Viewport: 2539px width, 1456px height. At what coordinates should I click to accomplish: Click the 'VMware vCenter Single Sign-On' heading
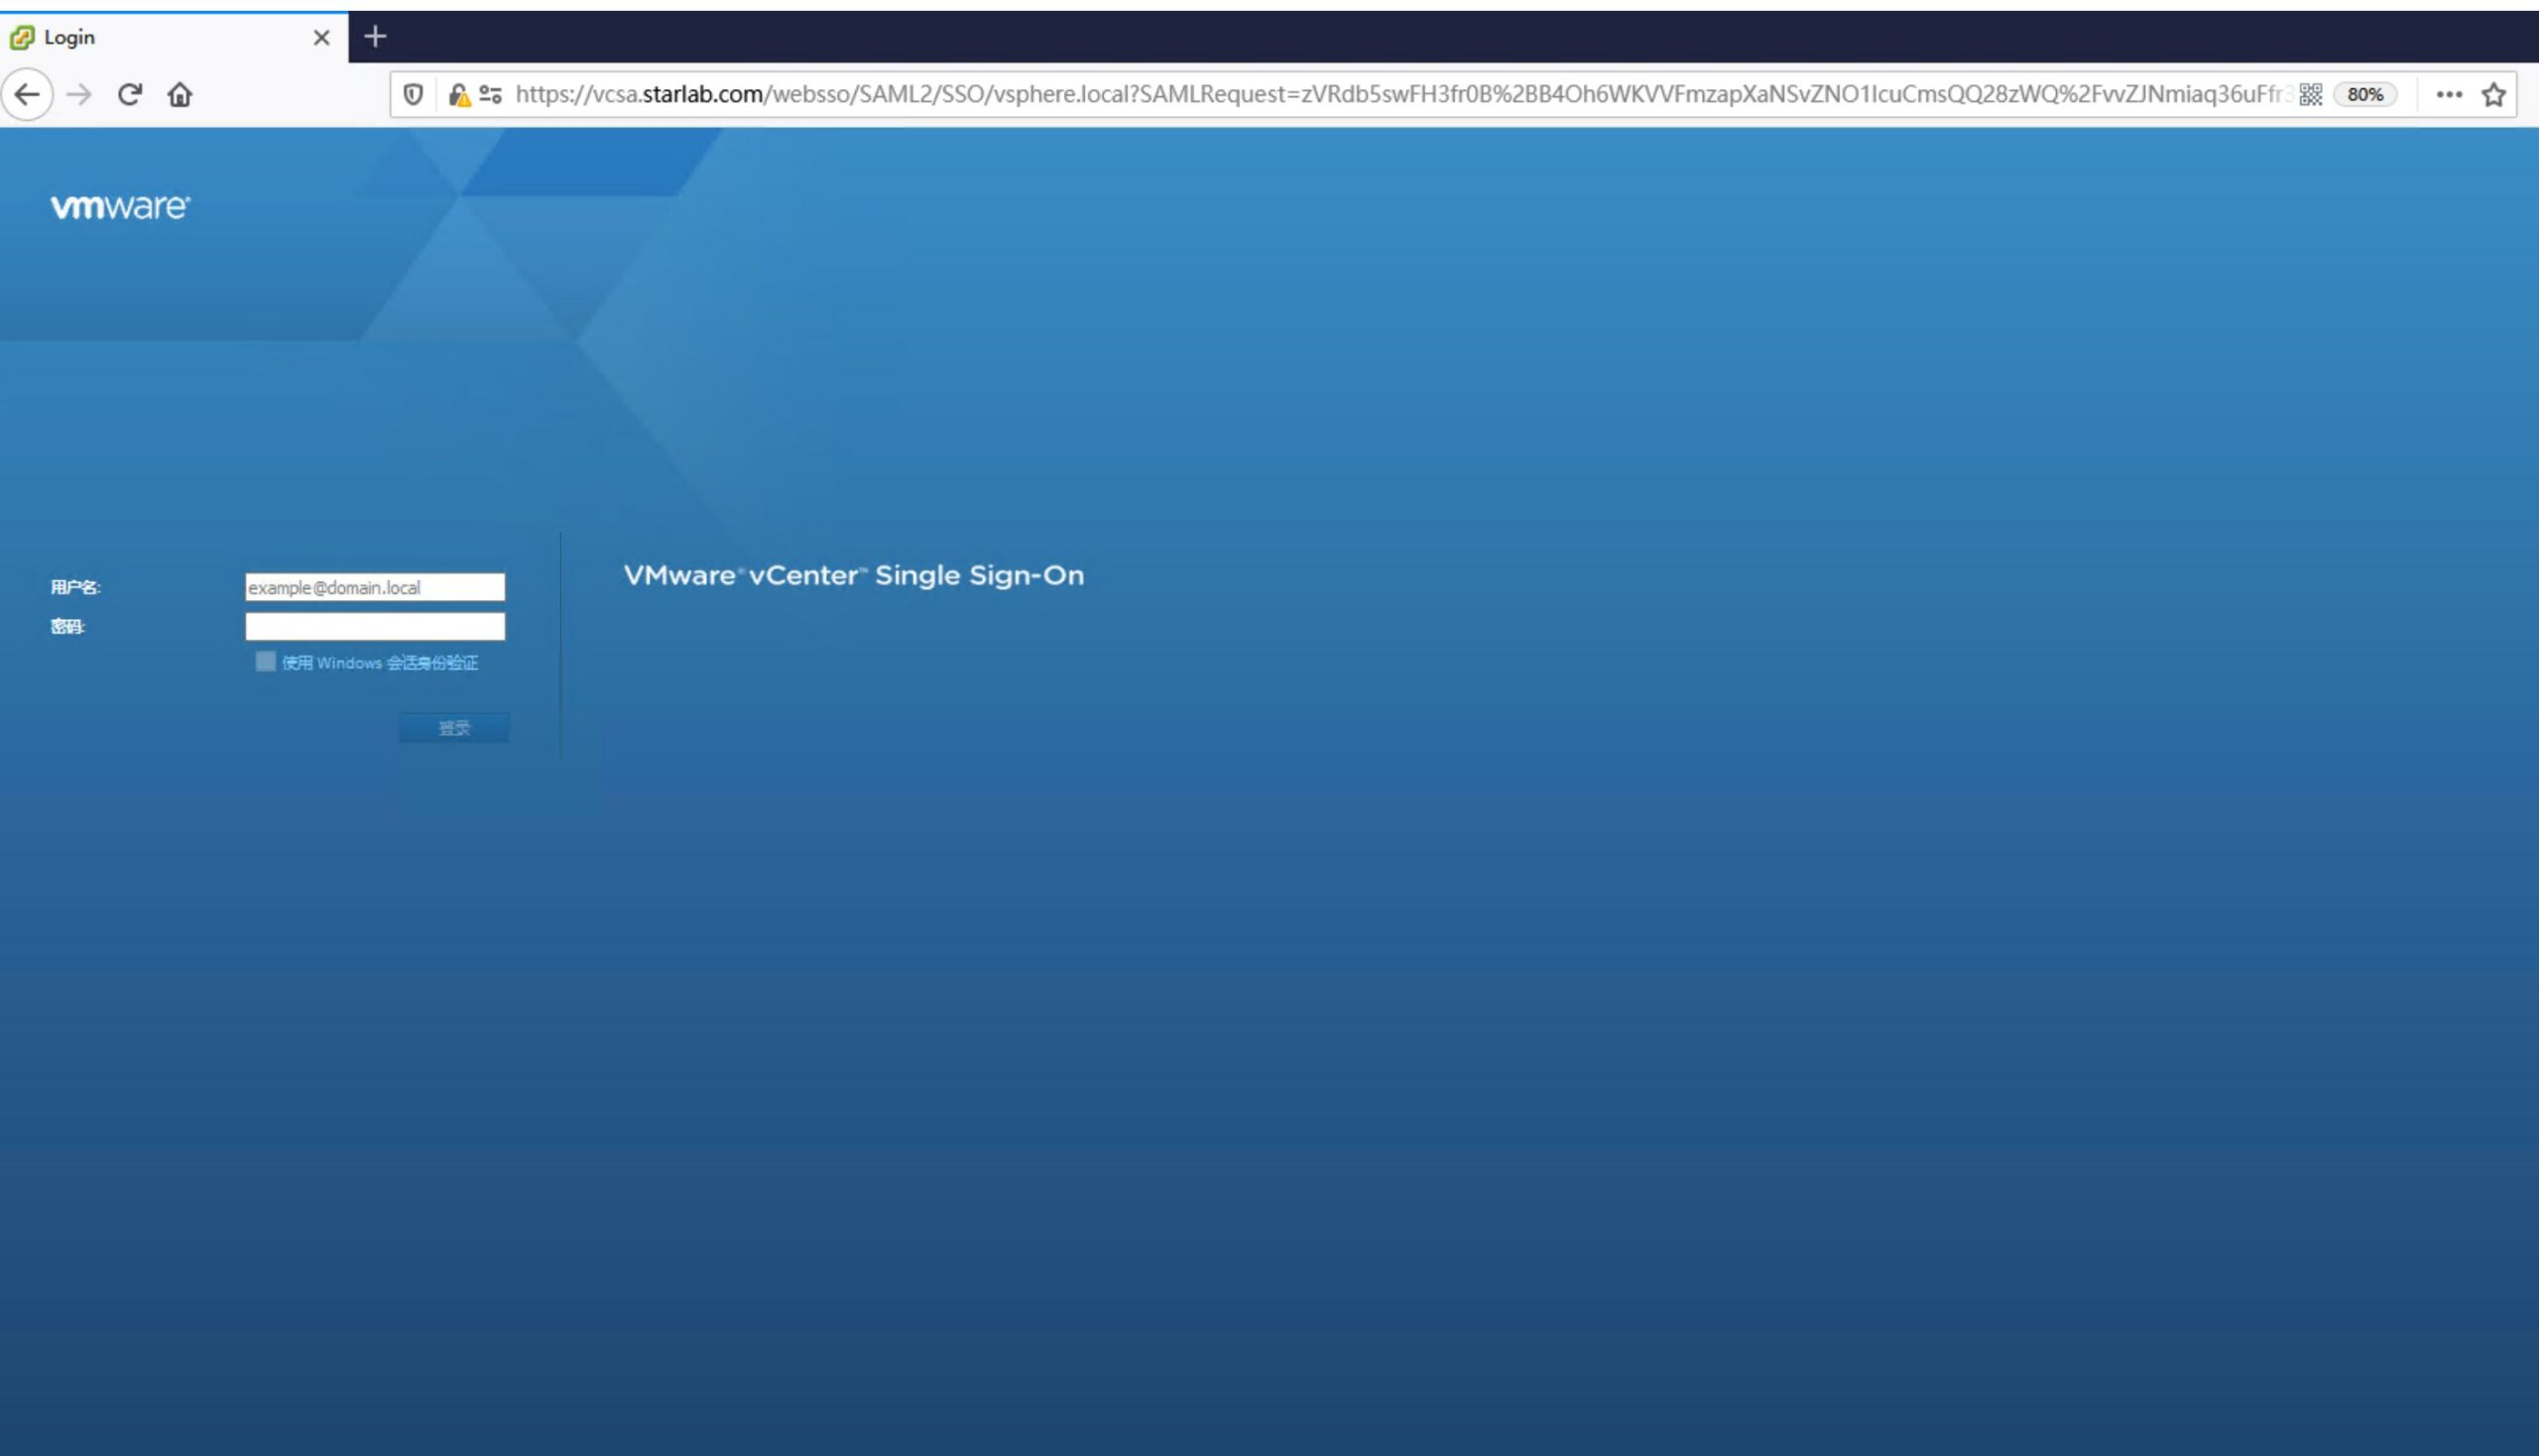click(x=854, y=575)
